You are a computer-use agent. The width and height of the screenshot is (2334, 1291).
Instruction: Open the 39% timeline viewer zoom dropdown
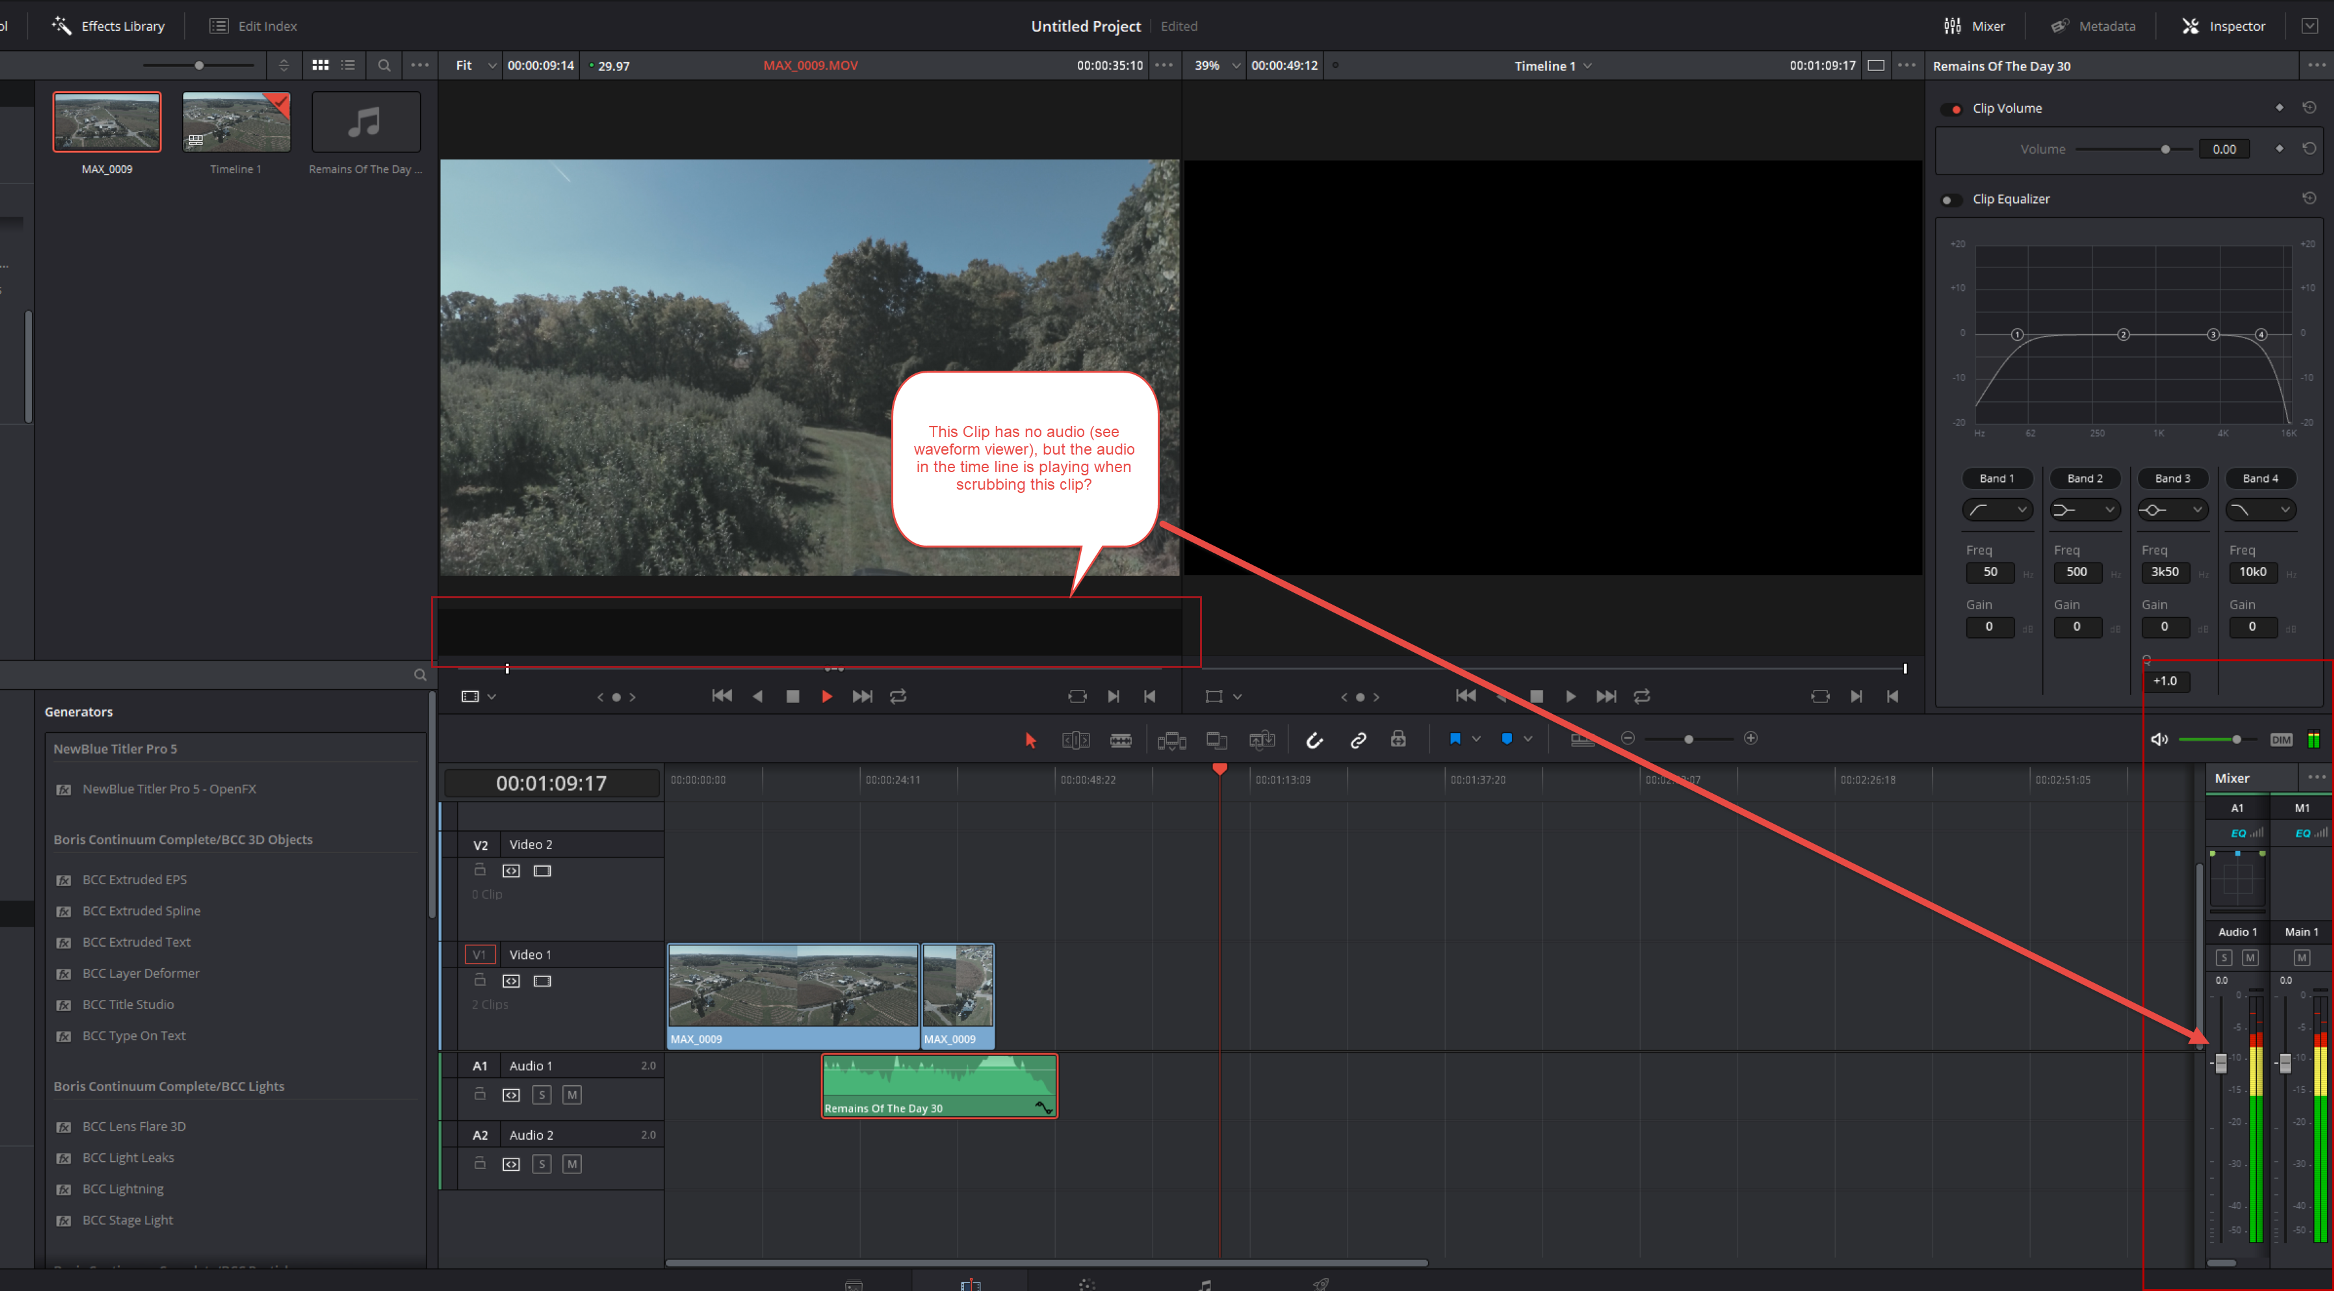[1217, 65]
